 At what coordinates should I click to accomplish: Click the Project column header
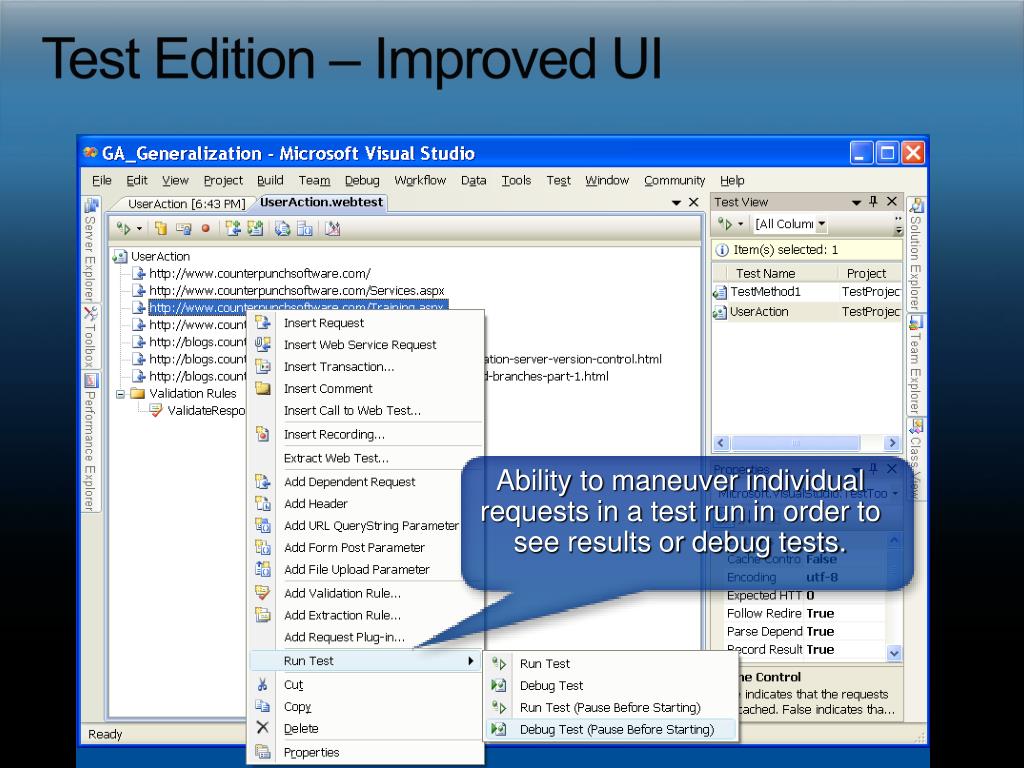tap(869, 273)
